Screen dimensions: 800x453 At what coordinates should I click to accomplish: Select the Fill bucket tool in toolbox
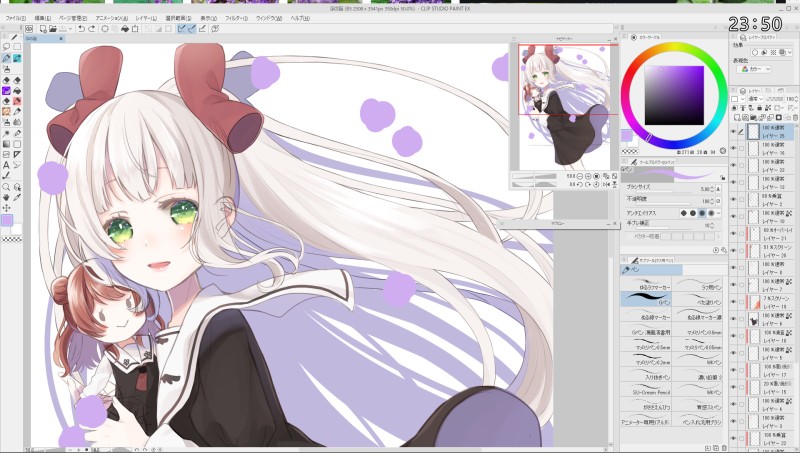[17, 91]
